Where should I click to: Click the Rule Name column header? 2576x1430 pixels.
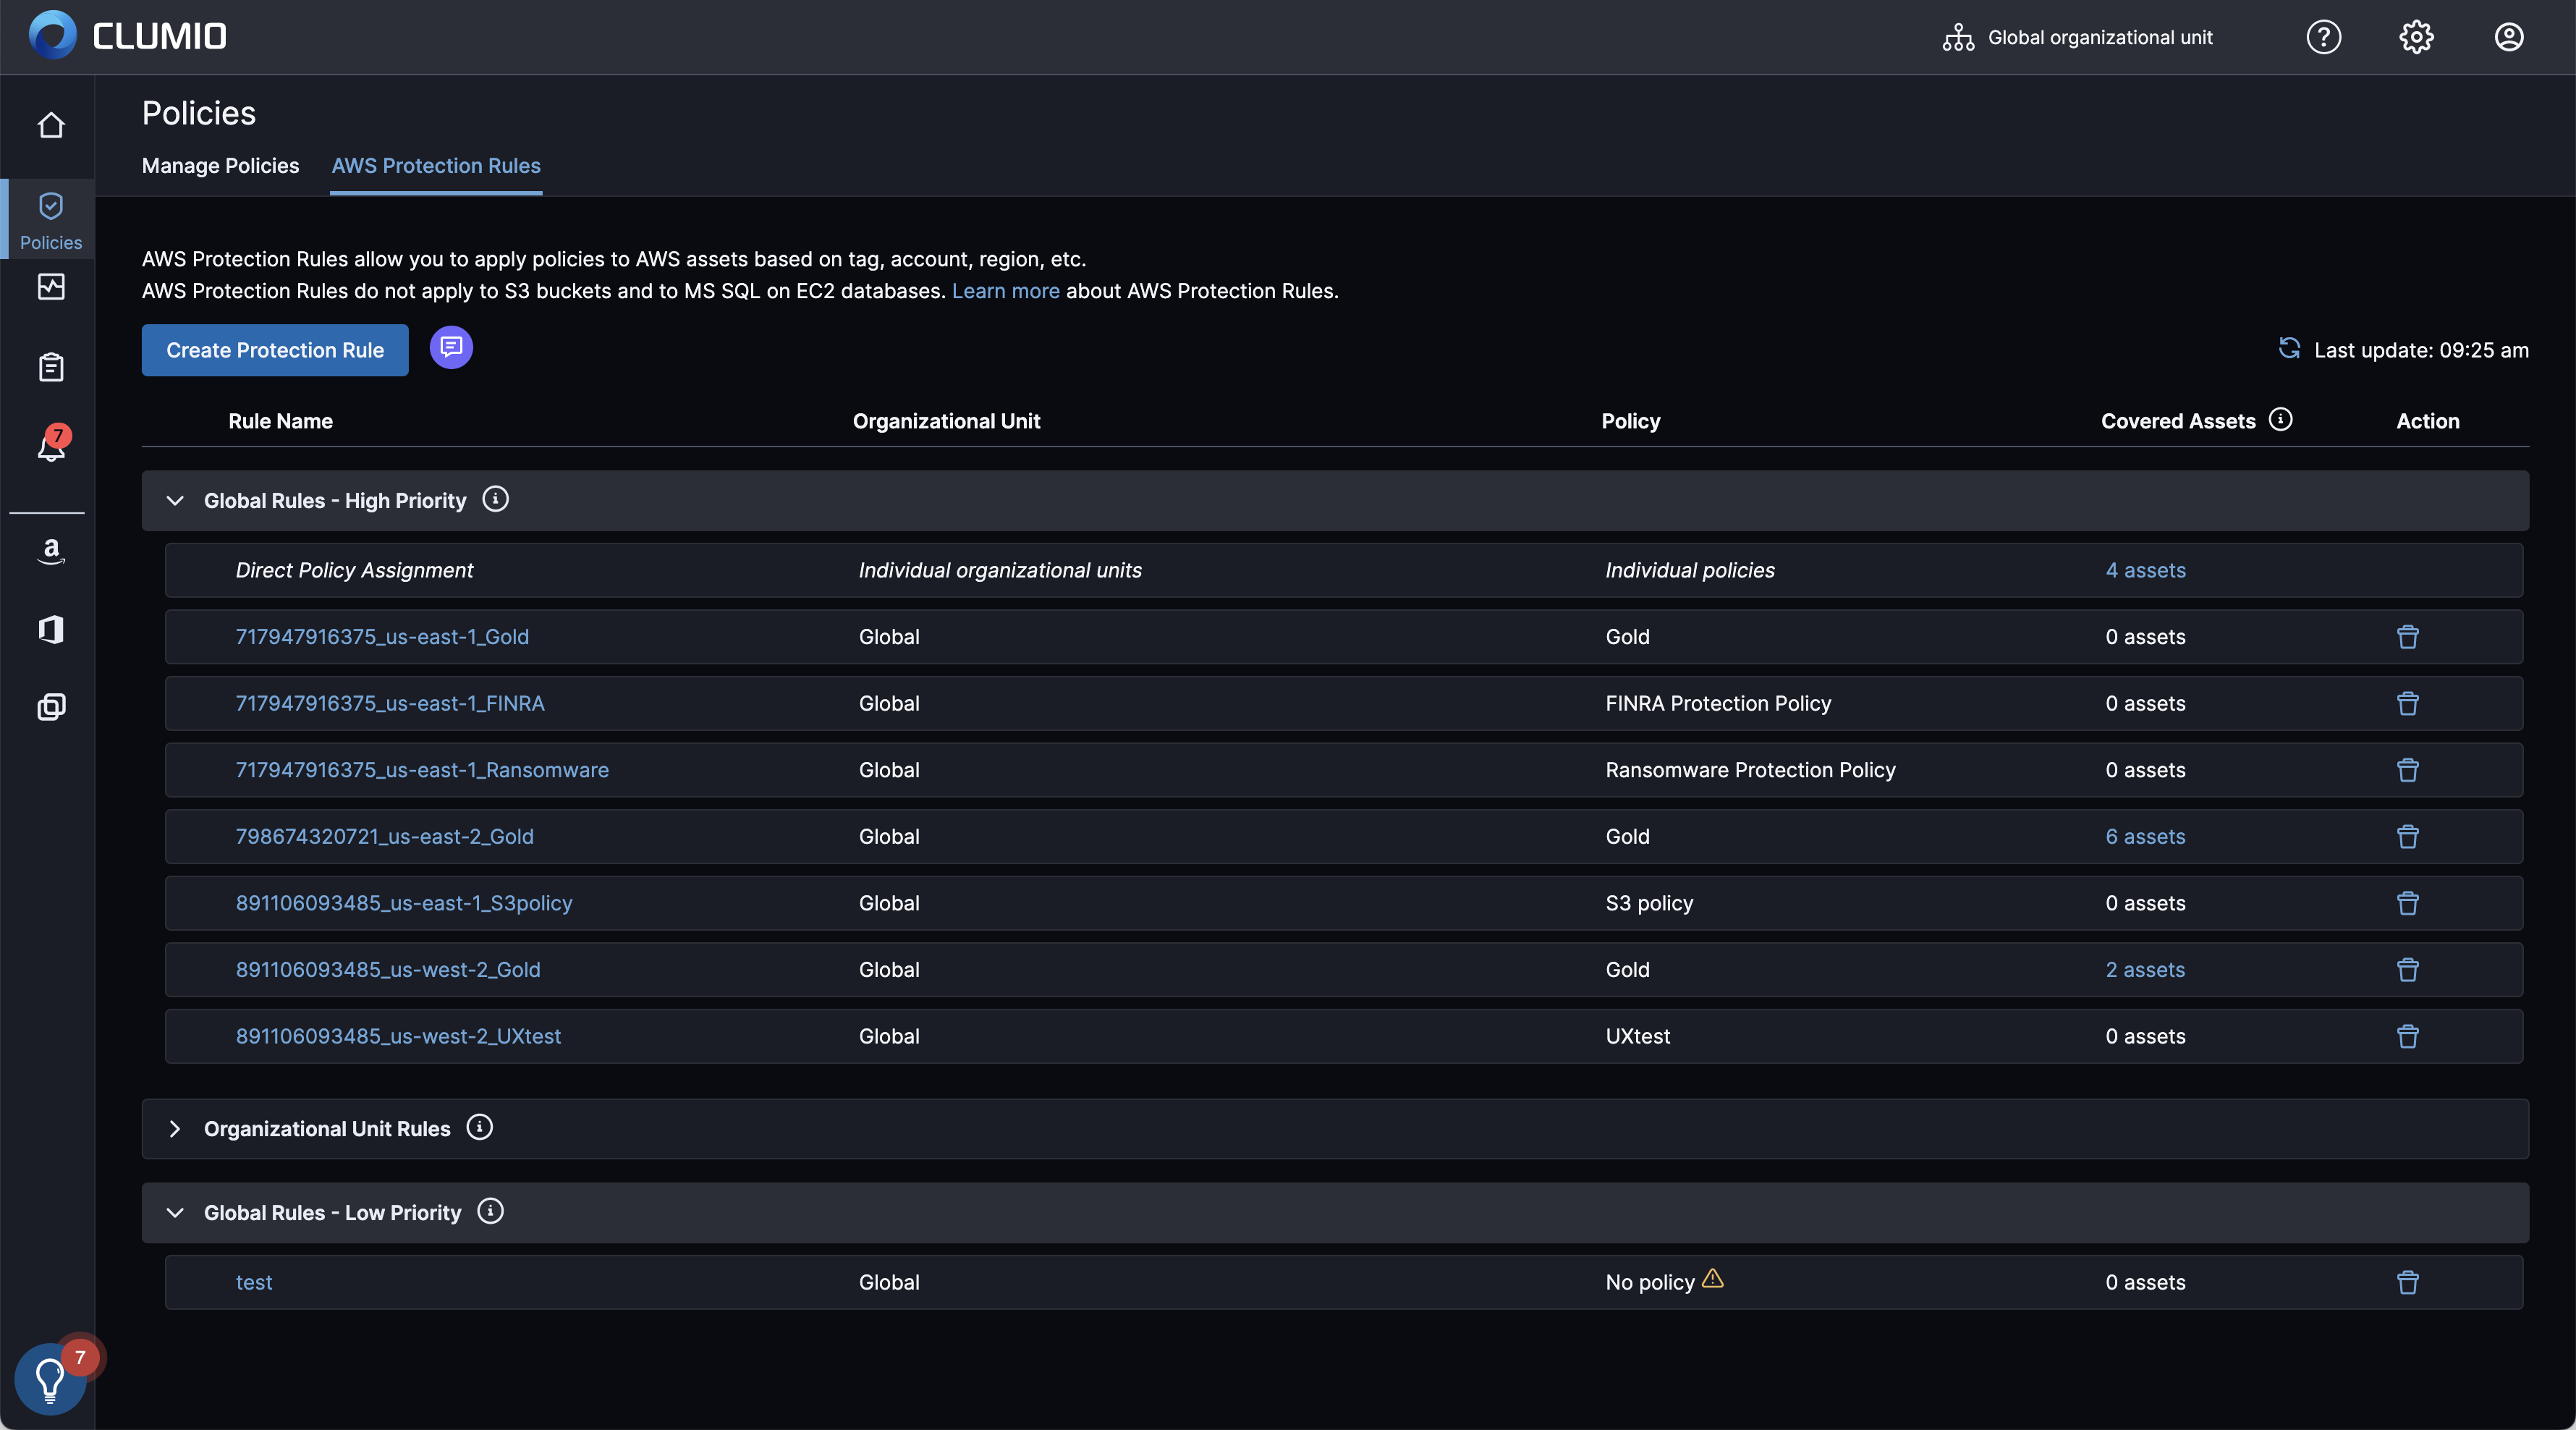tap(280, 421)
